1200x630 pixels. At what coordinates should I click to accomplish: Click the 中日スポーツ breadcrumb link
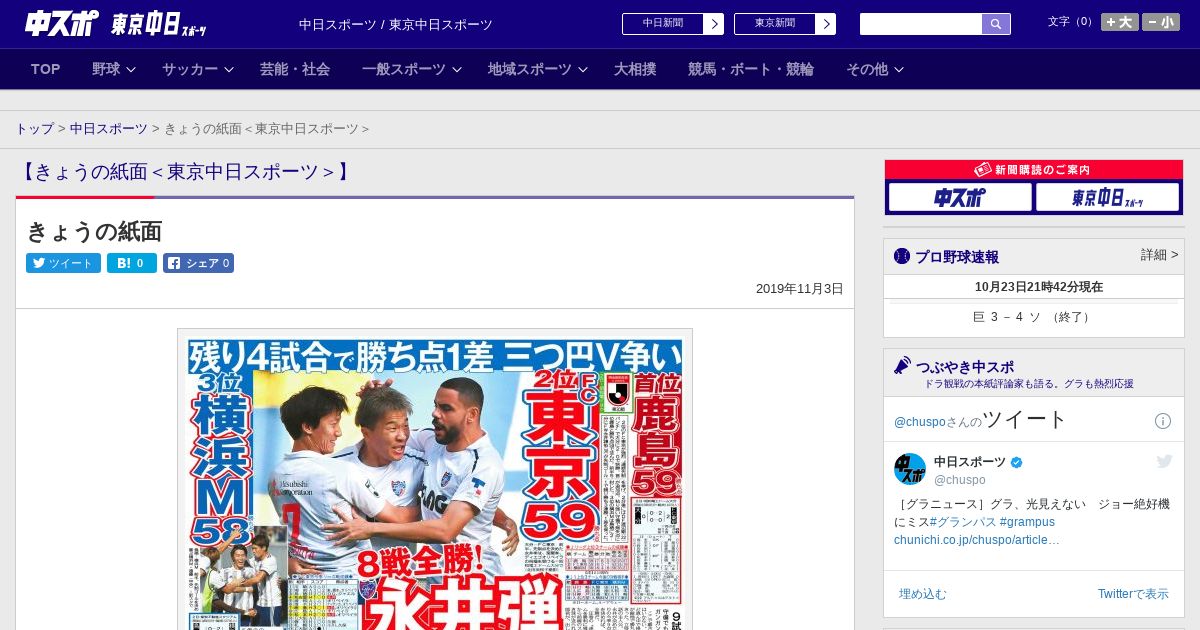click(x=109, y=129)
